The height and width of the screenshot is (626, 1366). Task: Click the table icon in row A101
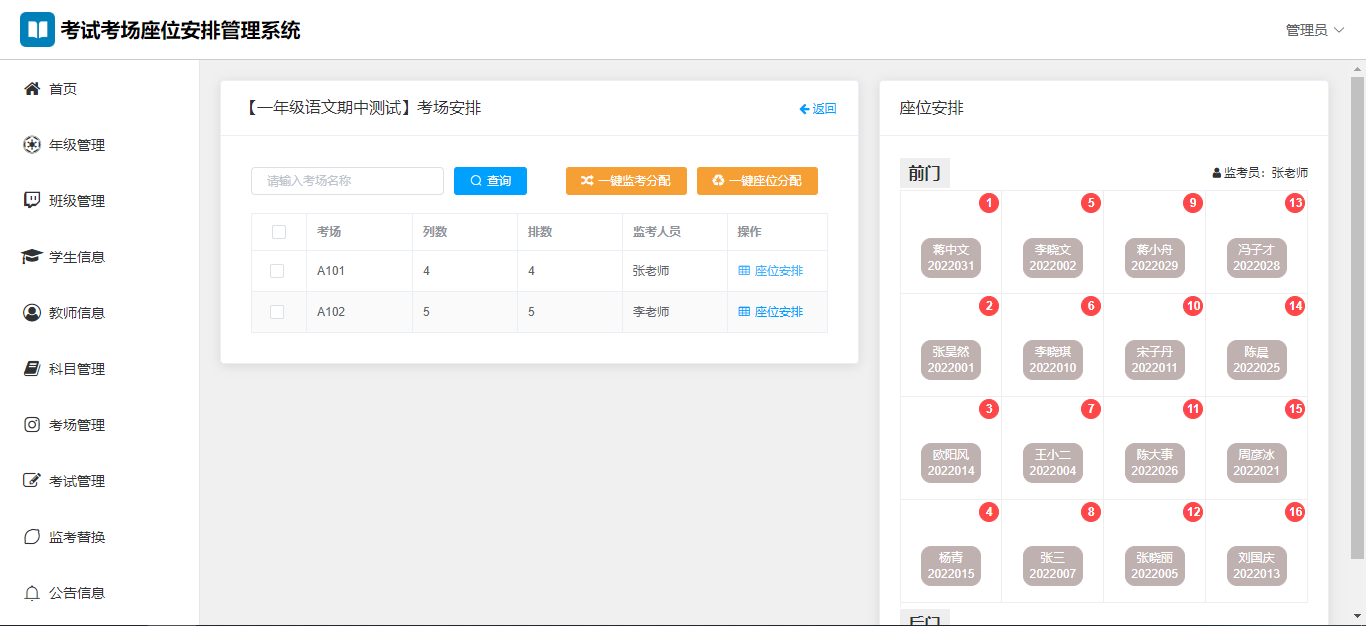click(744, 271)
